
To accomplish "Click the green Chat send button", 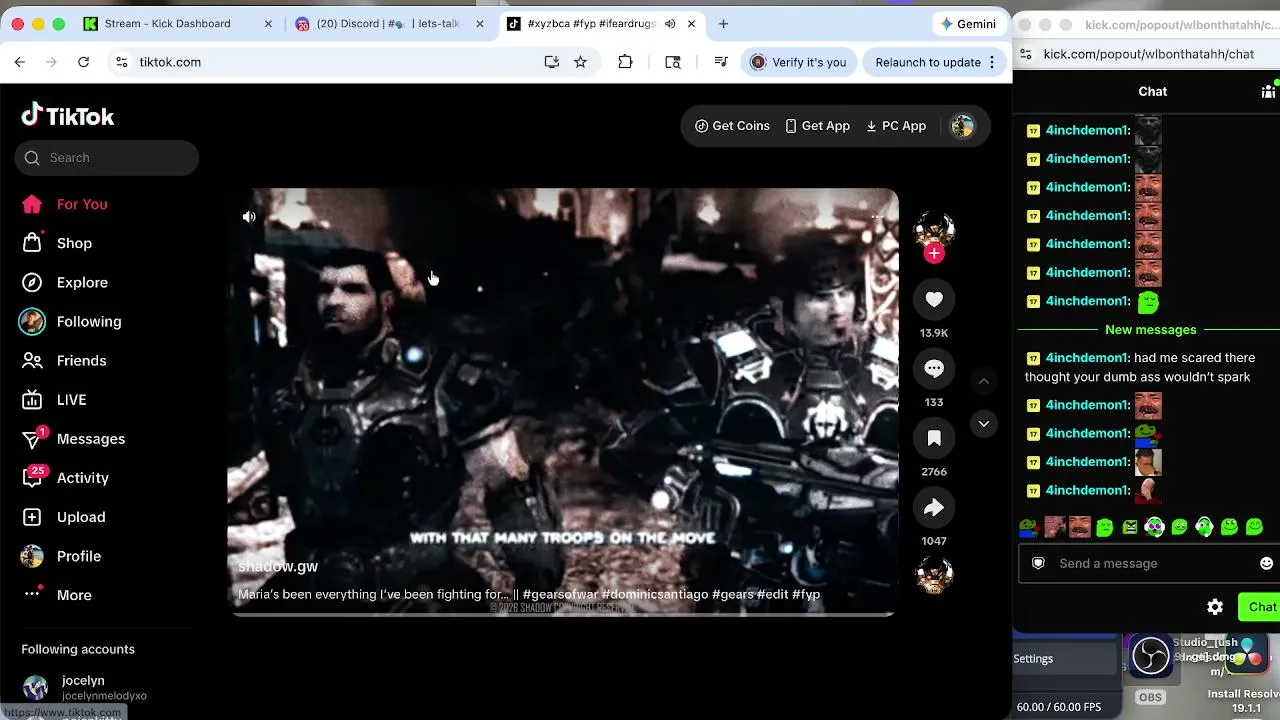I will (x=1260, y=607).
